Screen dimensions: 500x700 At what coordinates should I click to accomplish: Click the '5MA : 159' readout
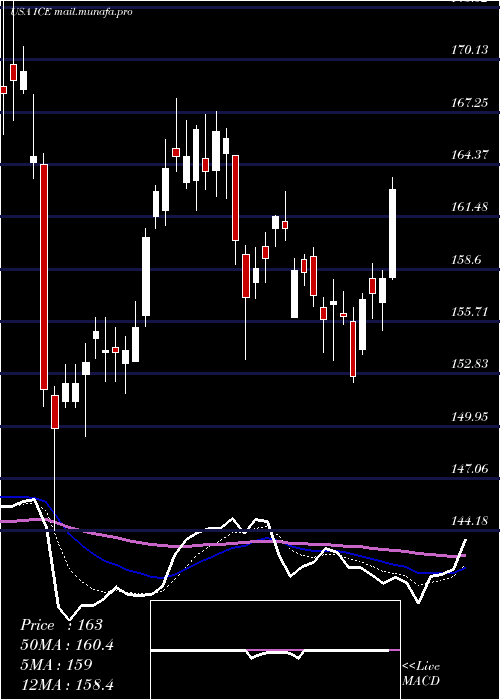tap(56, 664)
